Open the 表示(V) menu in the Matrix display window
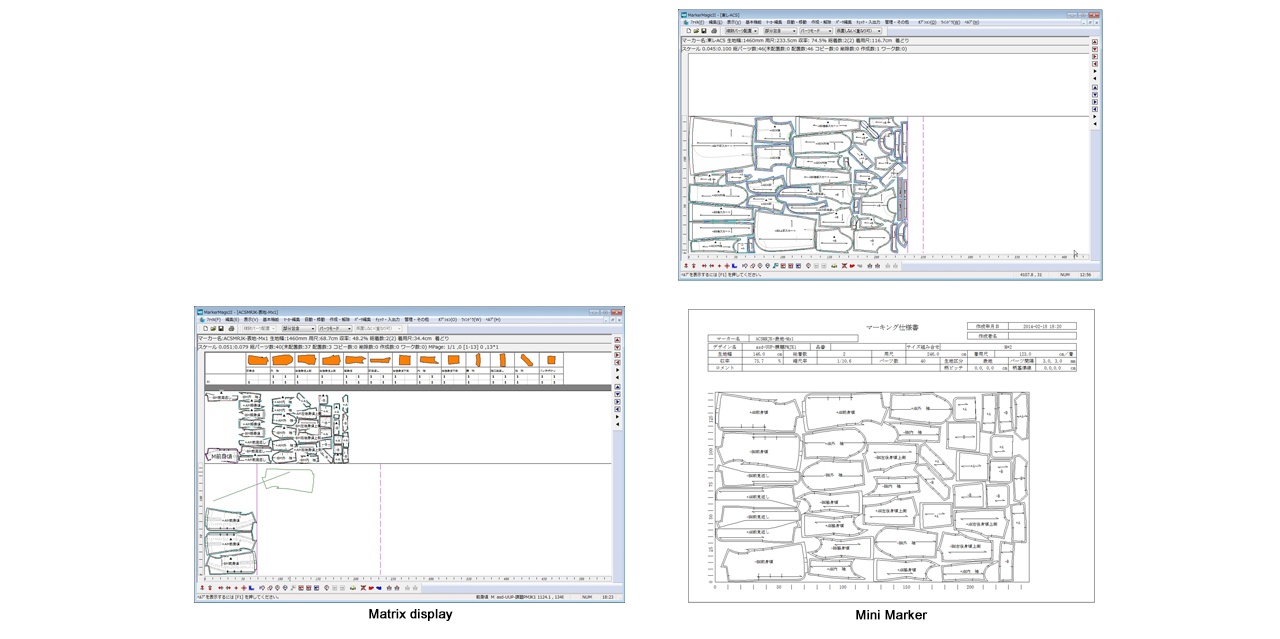The height and width of the screenshot is (639, 1280). [250, 319]
